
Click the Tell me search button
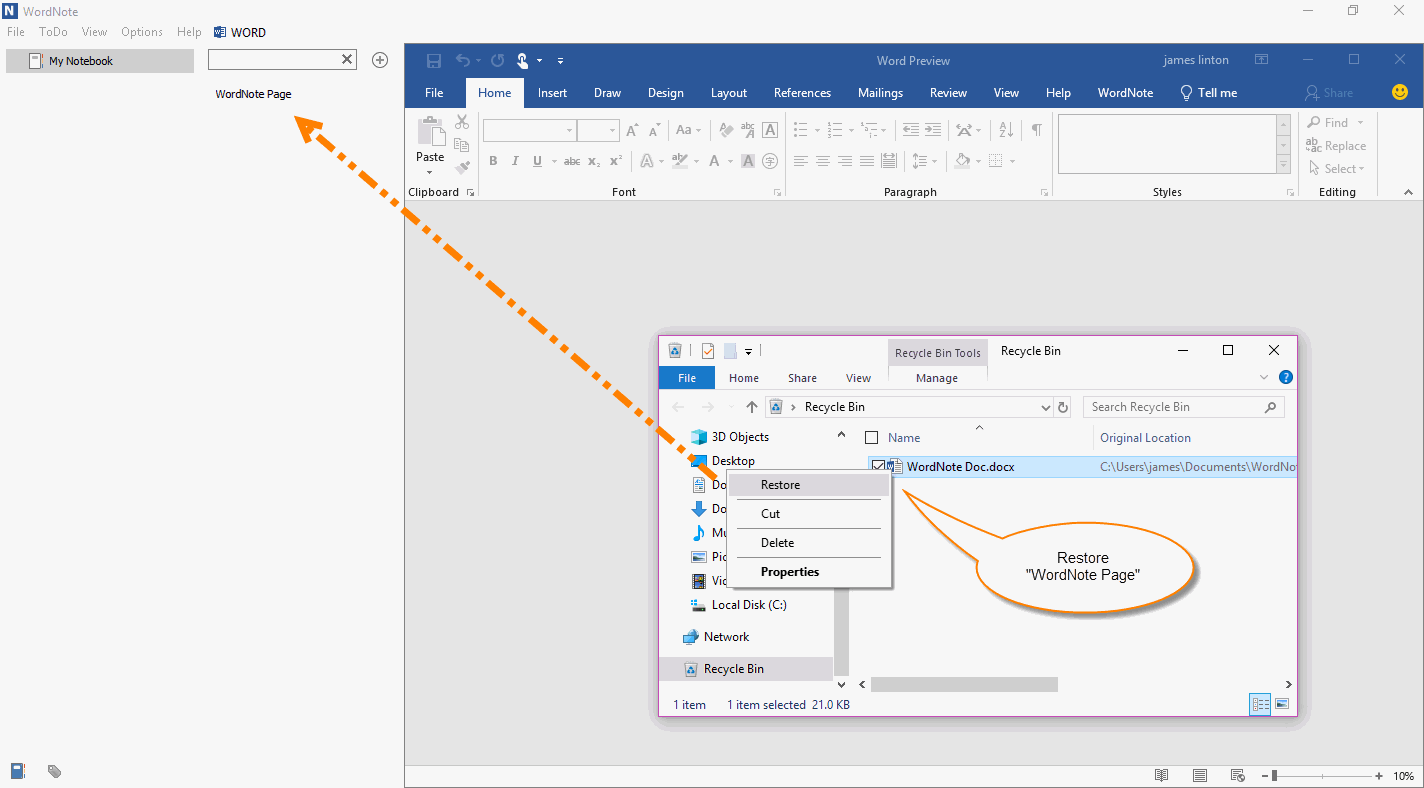[1208, 93]
